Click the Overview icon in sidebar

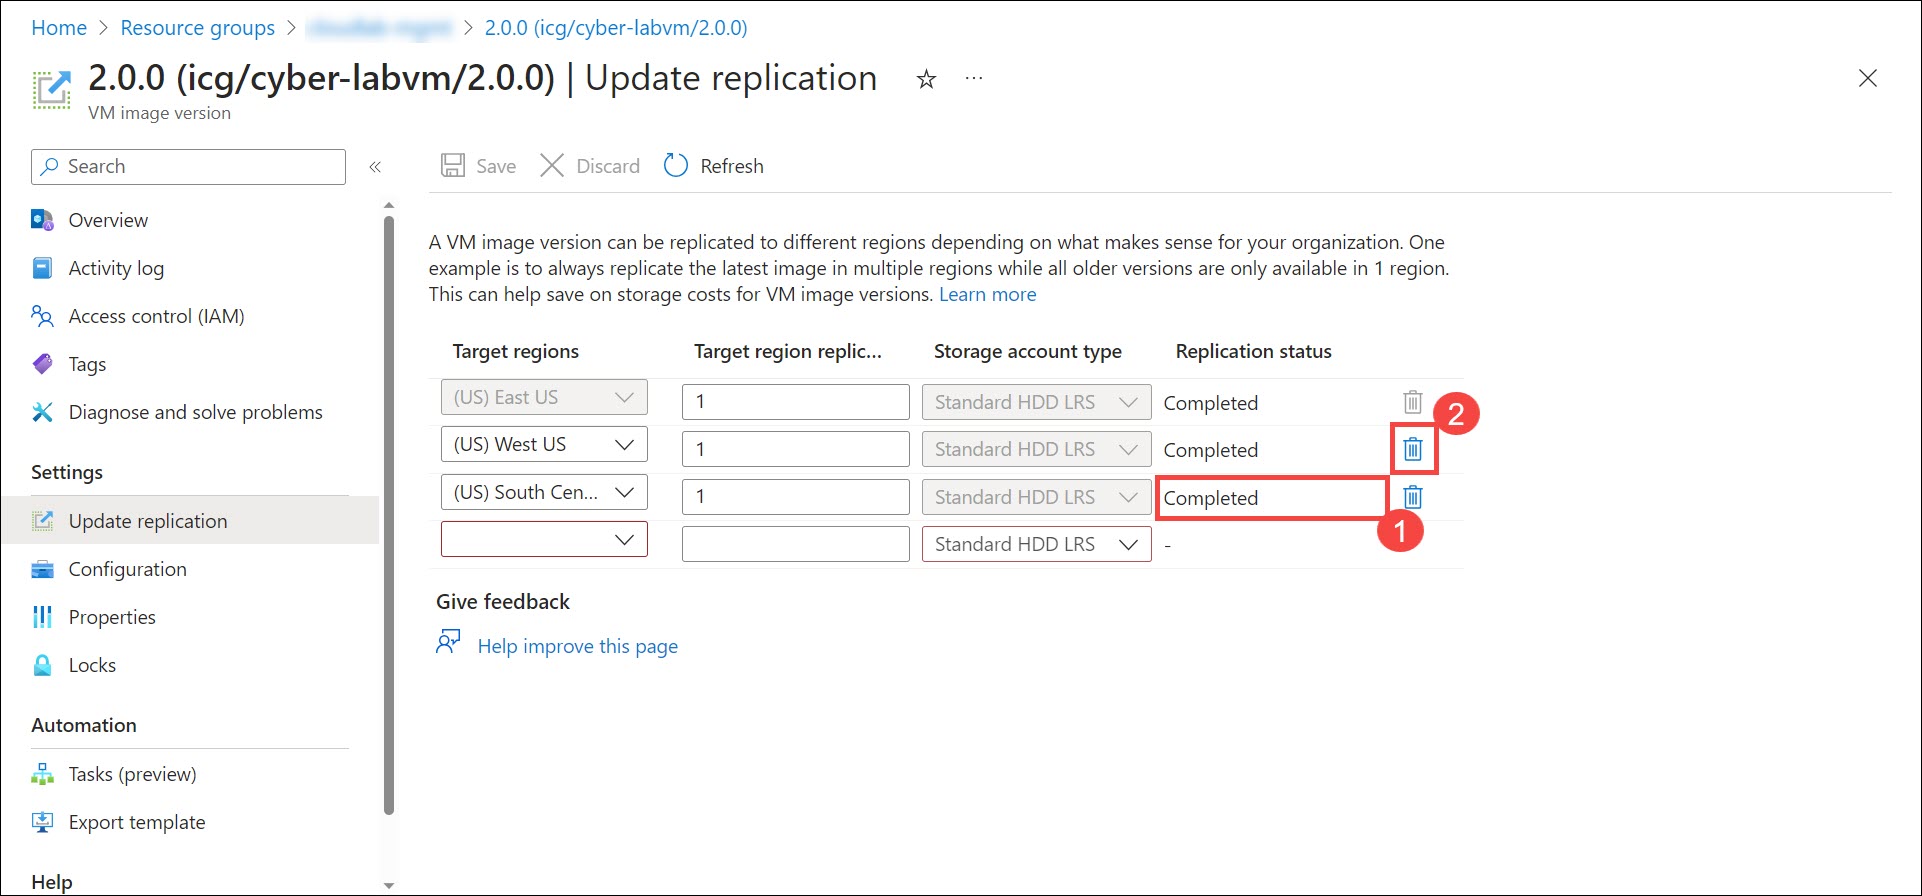[42, 220]
